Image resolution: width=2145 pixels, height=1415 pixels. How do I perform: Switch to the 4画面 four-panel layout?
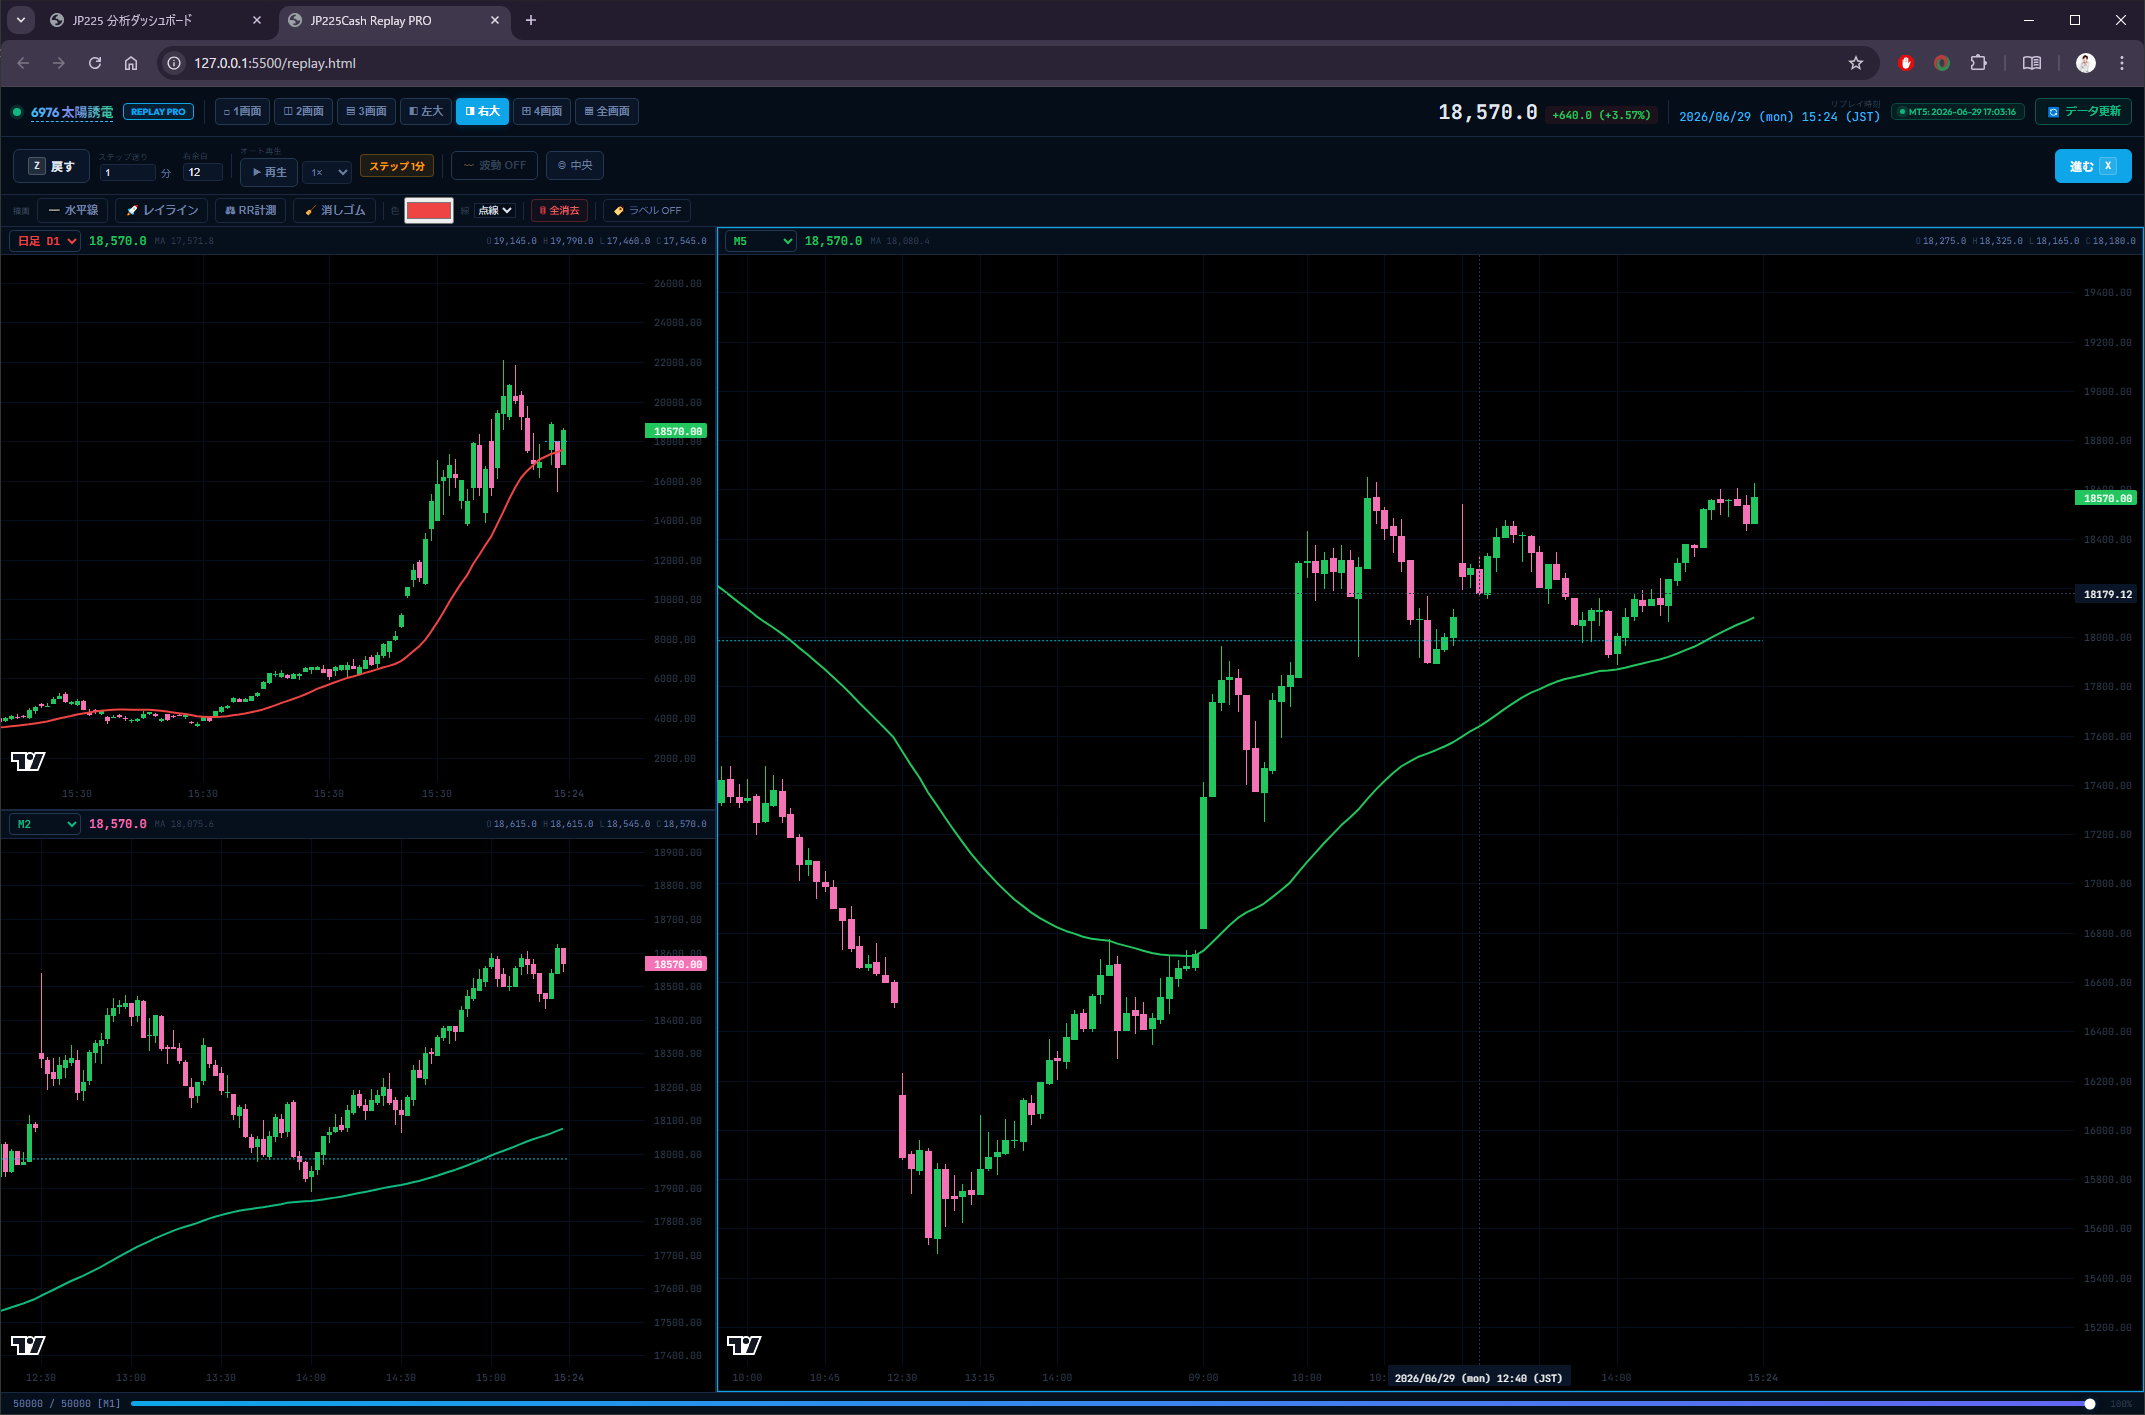coord(542,111)
